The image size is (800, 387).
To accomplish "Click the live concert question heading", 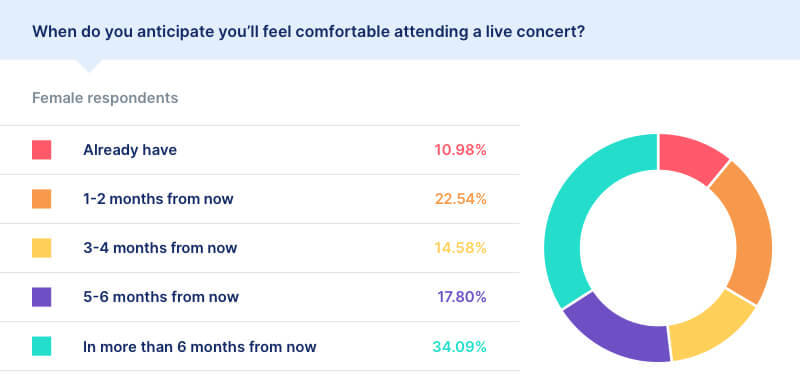I will [308, 32].
